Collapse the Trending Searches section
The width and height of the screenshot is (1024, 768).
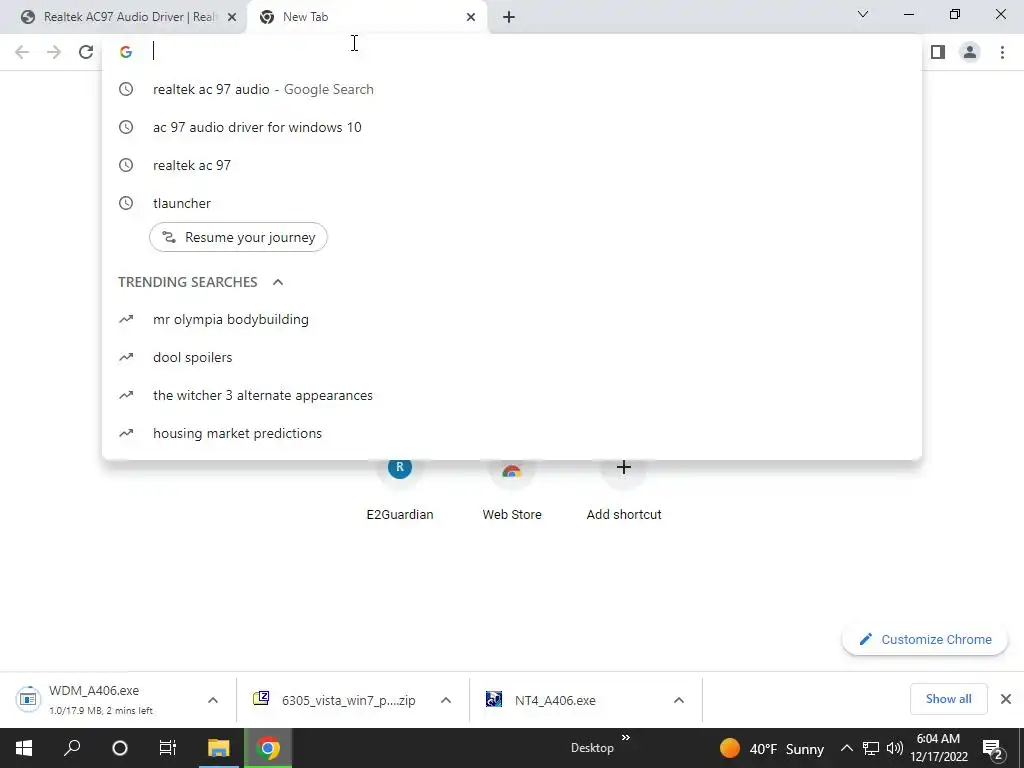tap(278, 282)
